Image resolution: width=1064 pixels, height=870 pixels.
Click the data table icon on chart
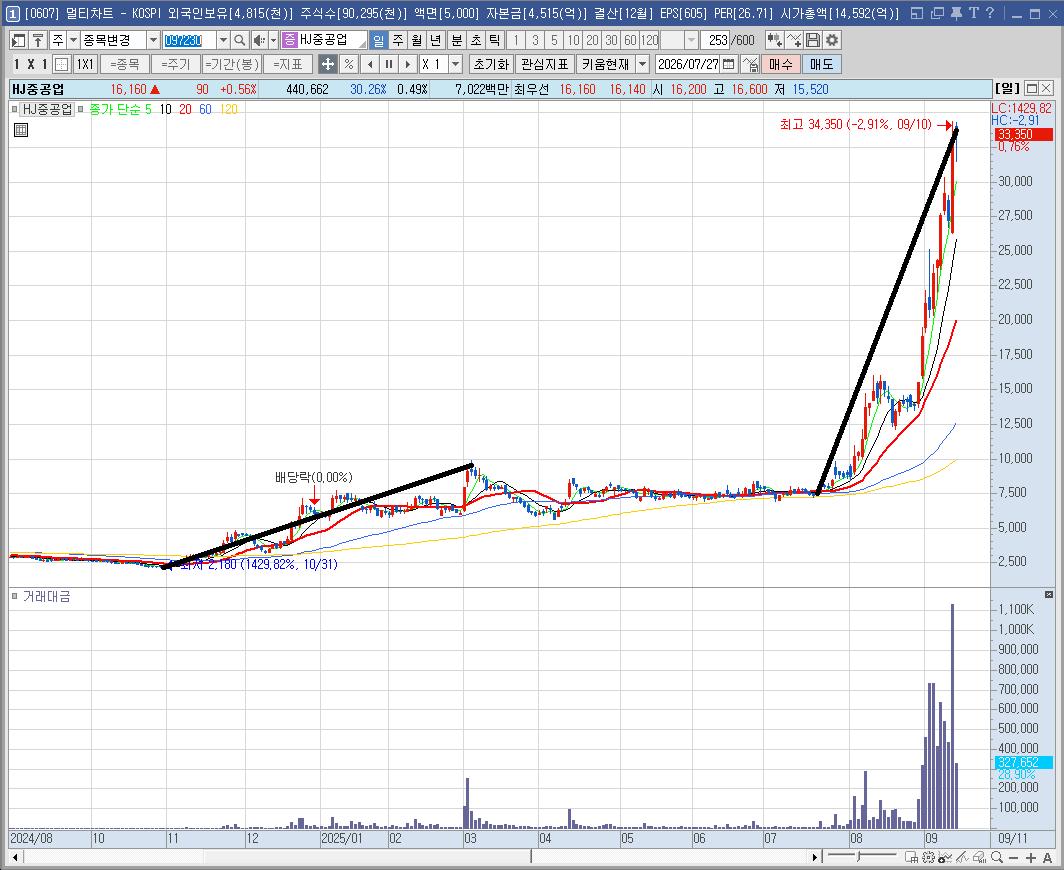click(x=21, y=130)
